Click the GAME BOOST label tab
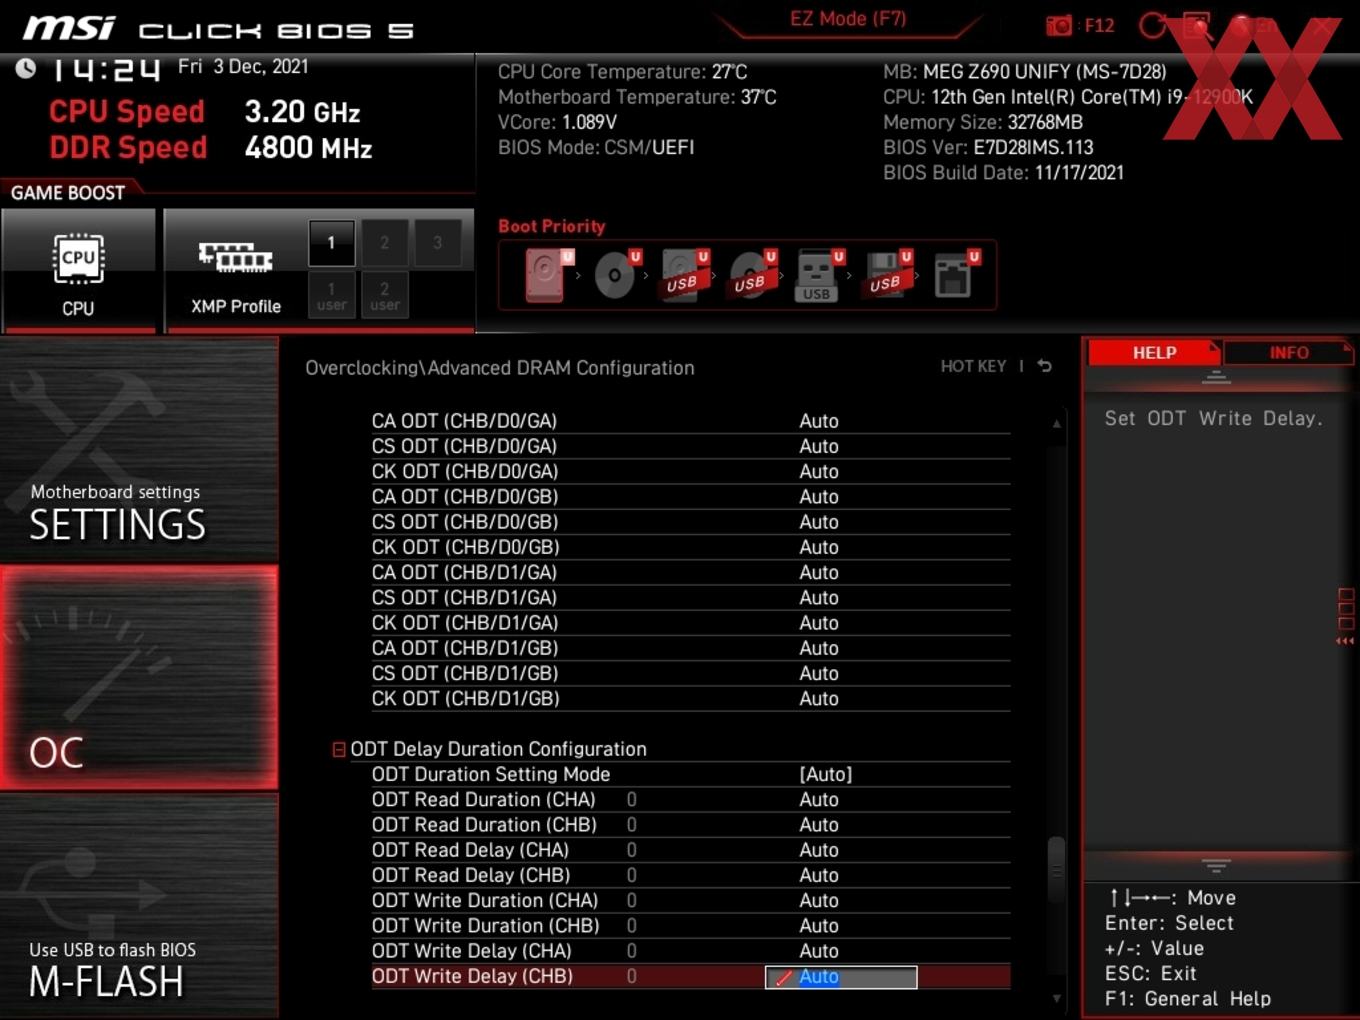 pyautogui.click(x=68, y=192)
